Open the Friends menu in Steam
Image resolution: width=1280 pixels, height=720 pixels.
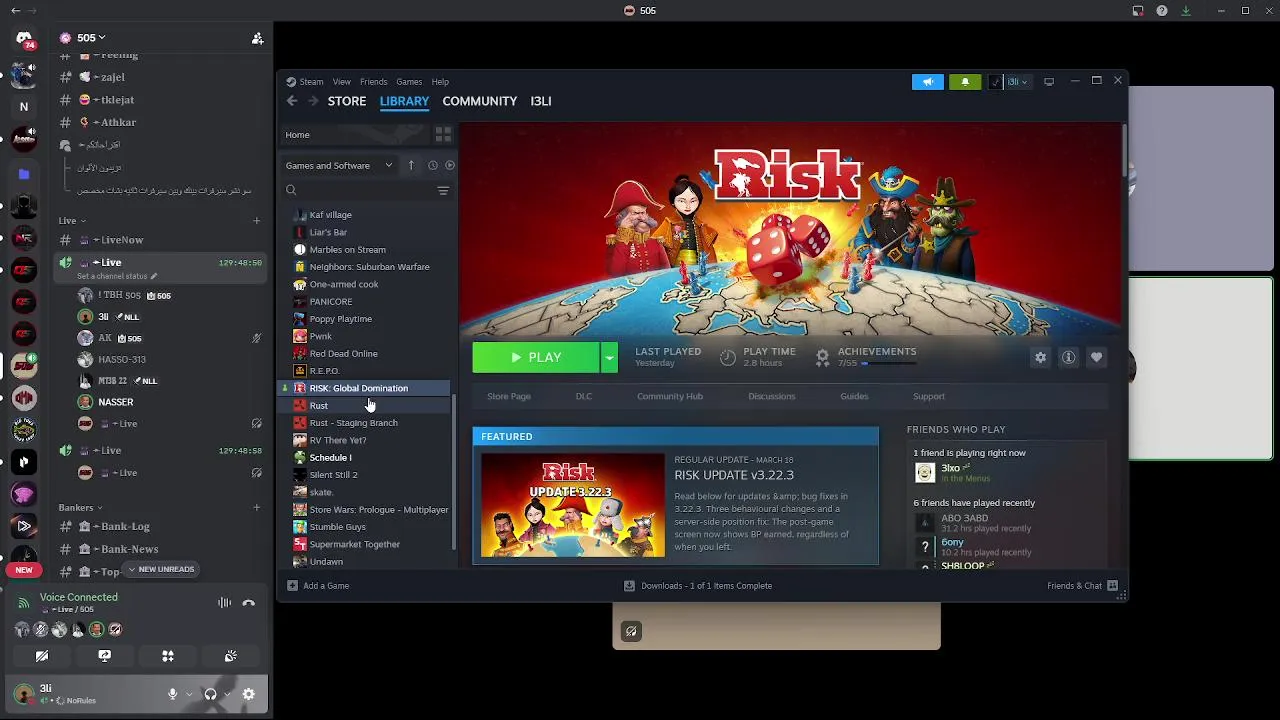374,82
